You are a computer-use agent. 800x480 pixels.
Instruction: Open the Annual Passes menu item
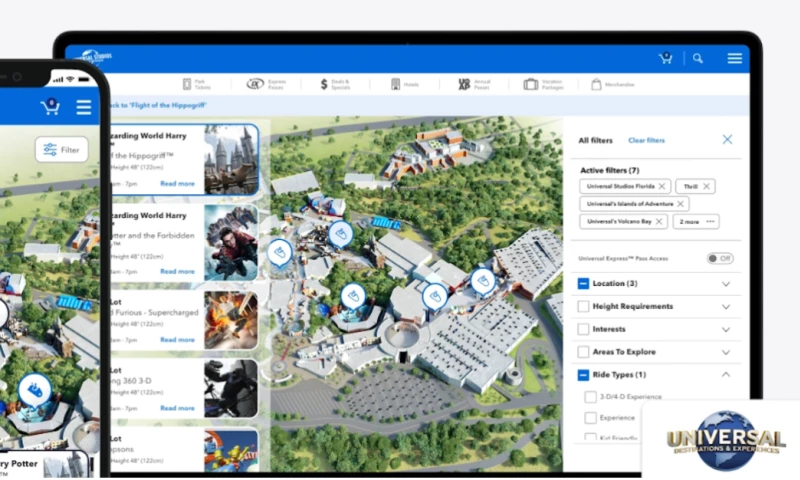[474, 84]
